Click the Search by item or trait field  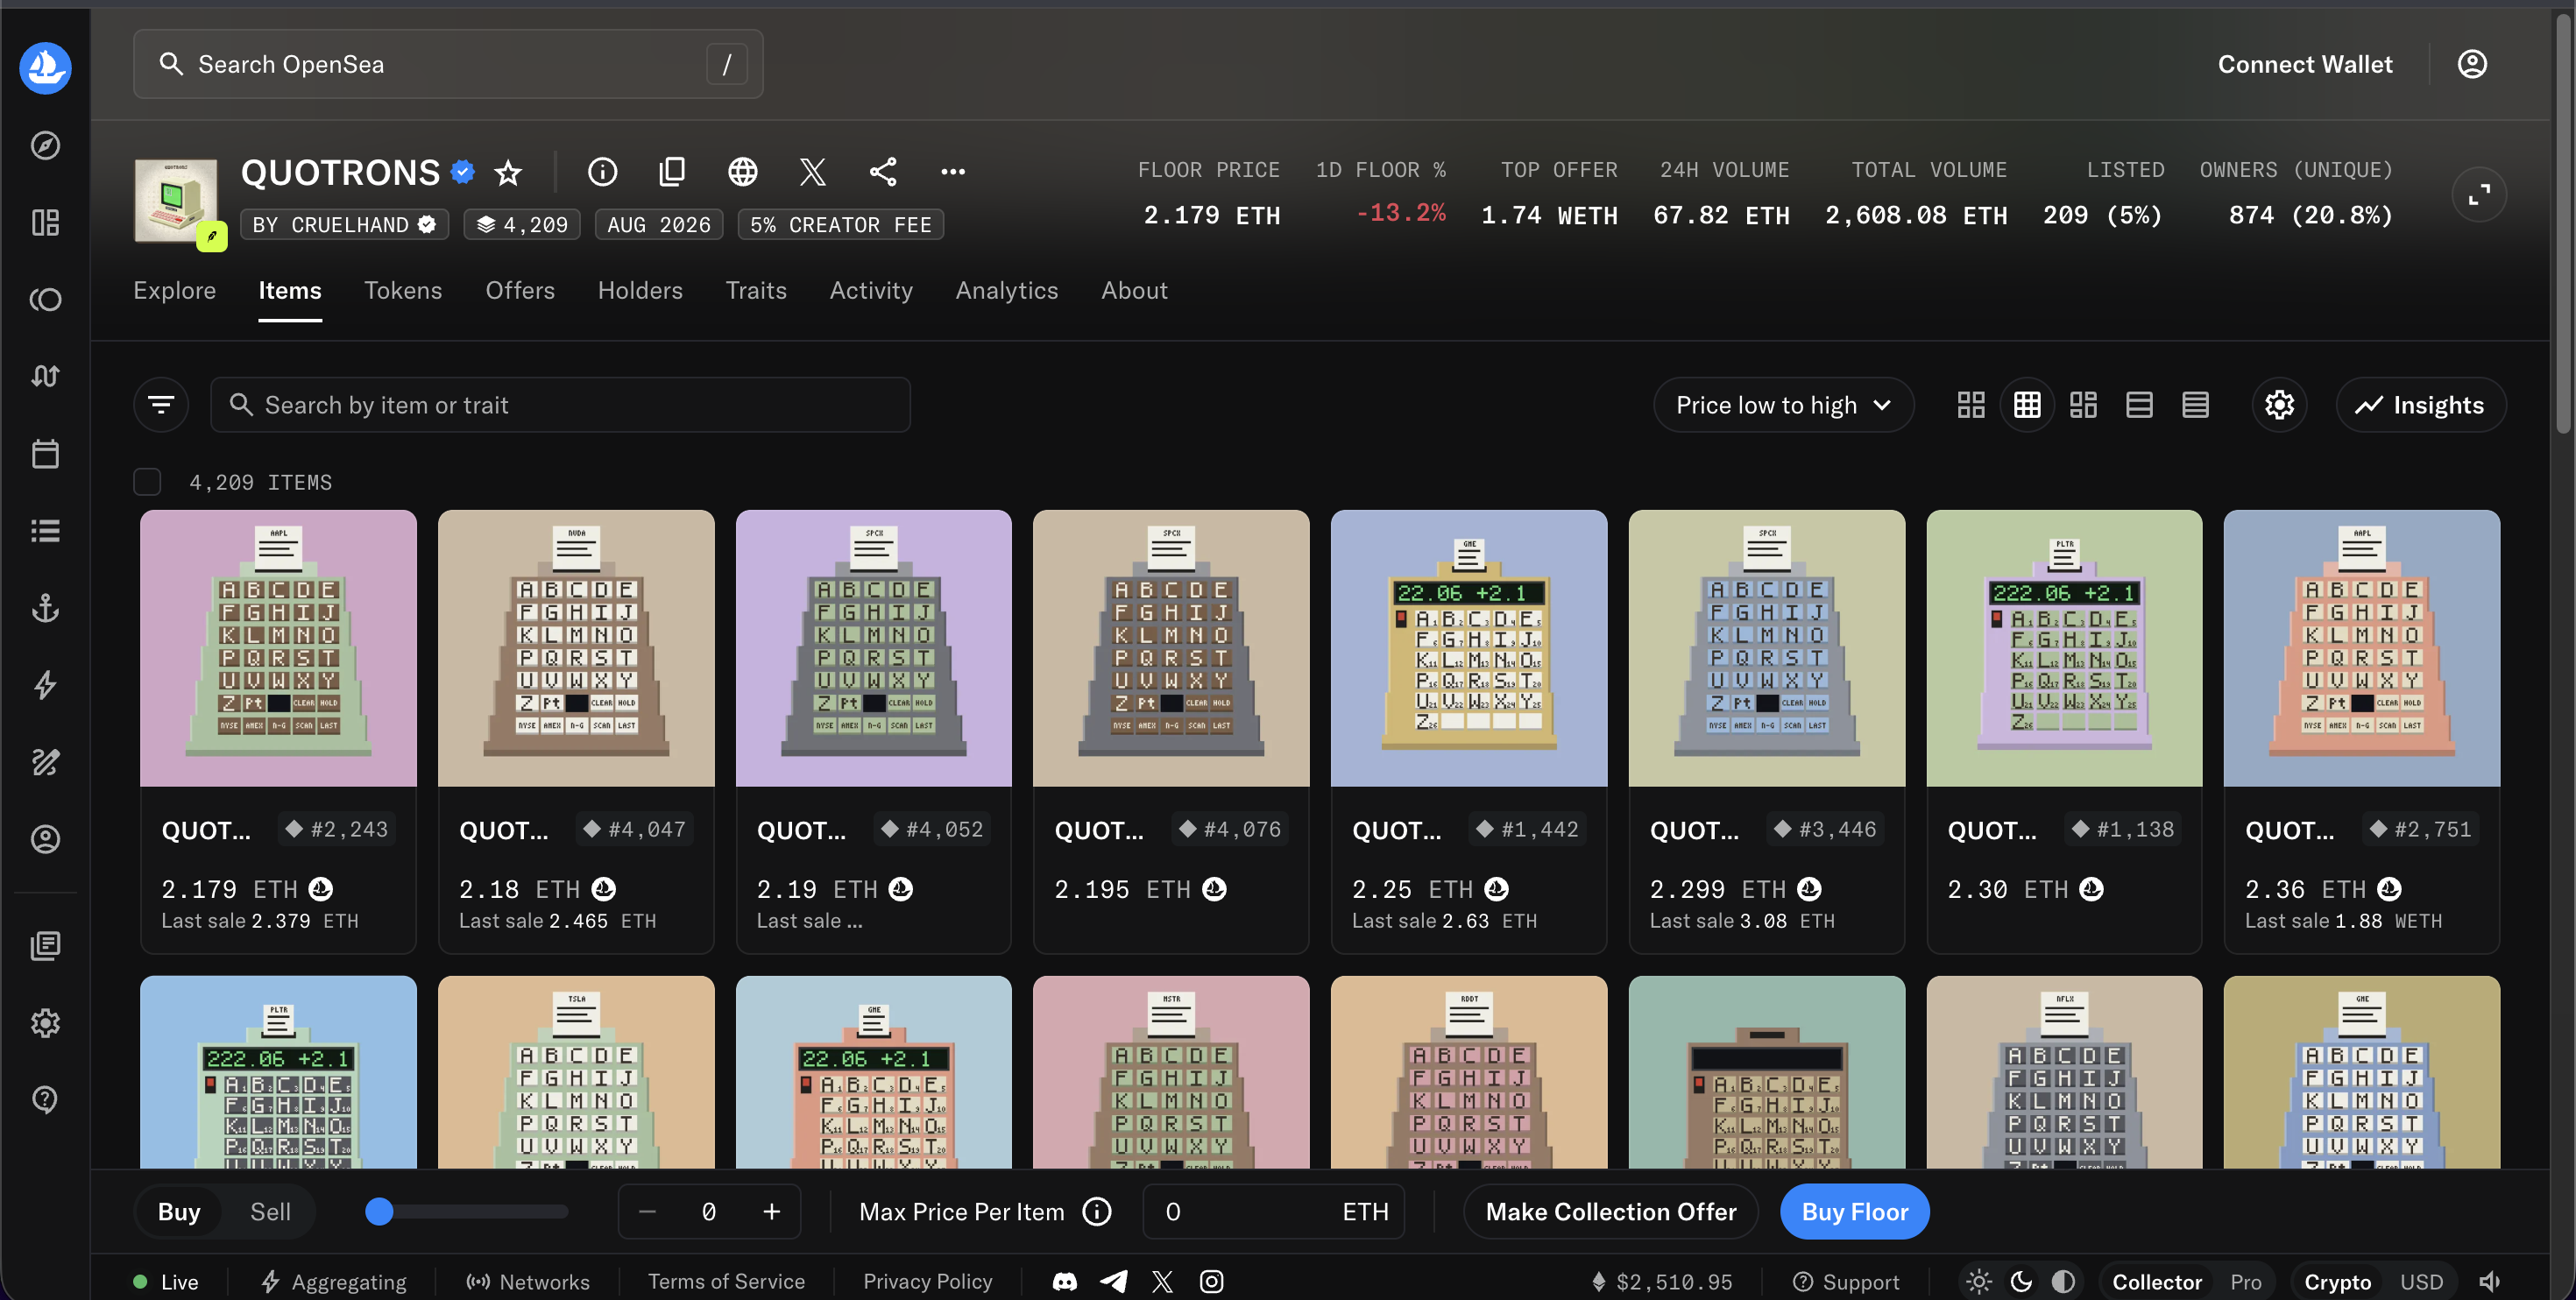[x=560, y=404]
